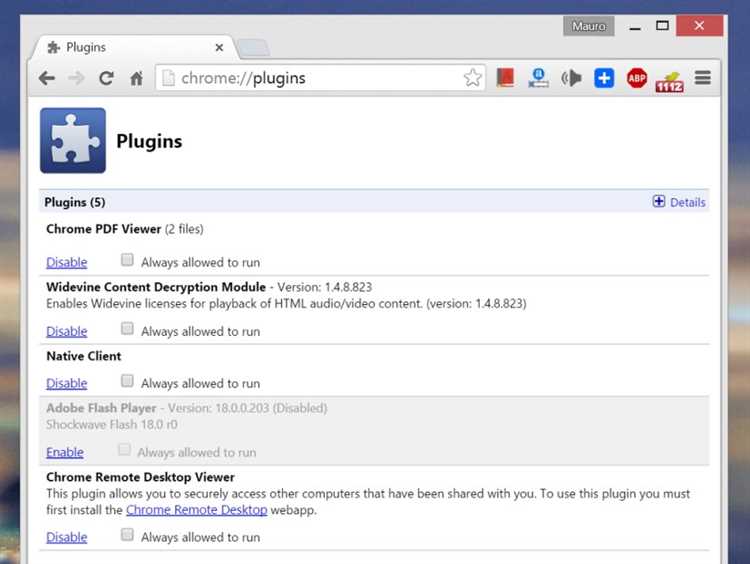Viewport: 750px width, 564px height.
Task: Open the Adblock Plus ABP icon
Action: (637, 78)
